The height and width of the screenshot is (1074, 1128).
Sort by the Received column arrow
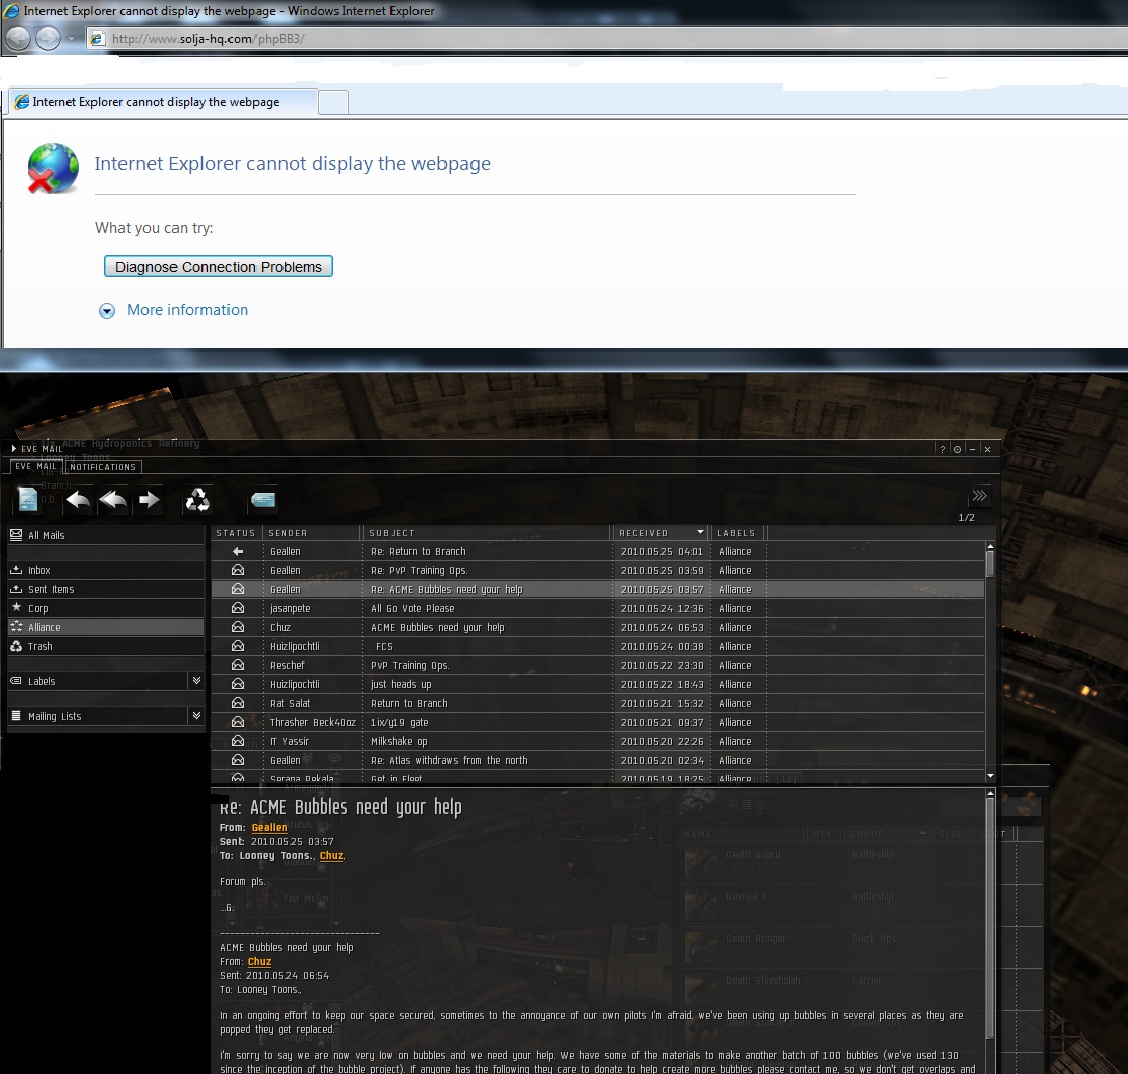click(x=700, y=532)
